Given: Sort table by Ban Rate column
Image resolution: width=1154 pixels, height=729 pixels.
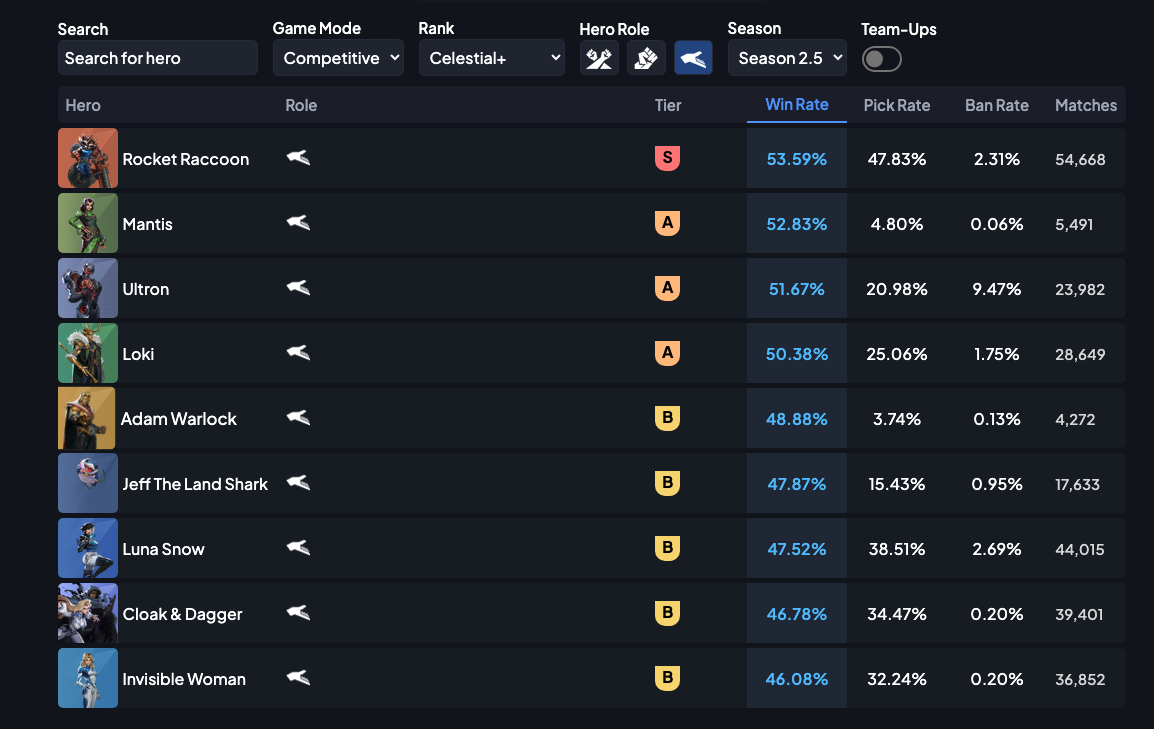Looking at the screenshot, I should pos(997,105).
